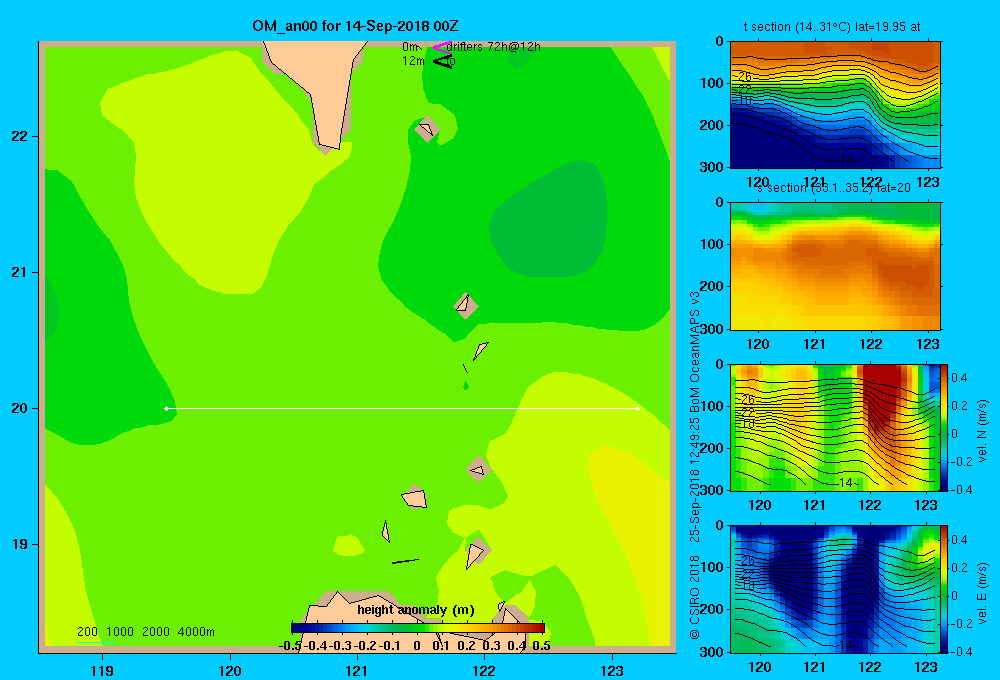Viewport: 1000px width, 680px height.
Task: Click latitude label 19 on main map
Action: (x=20, y=544)
